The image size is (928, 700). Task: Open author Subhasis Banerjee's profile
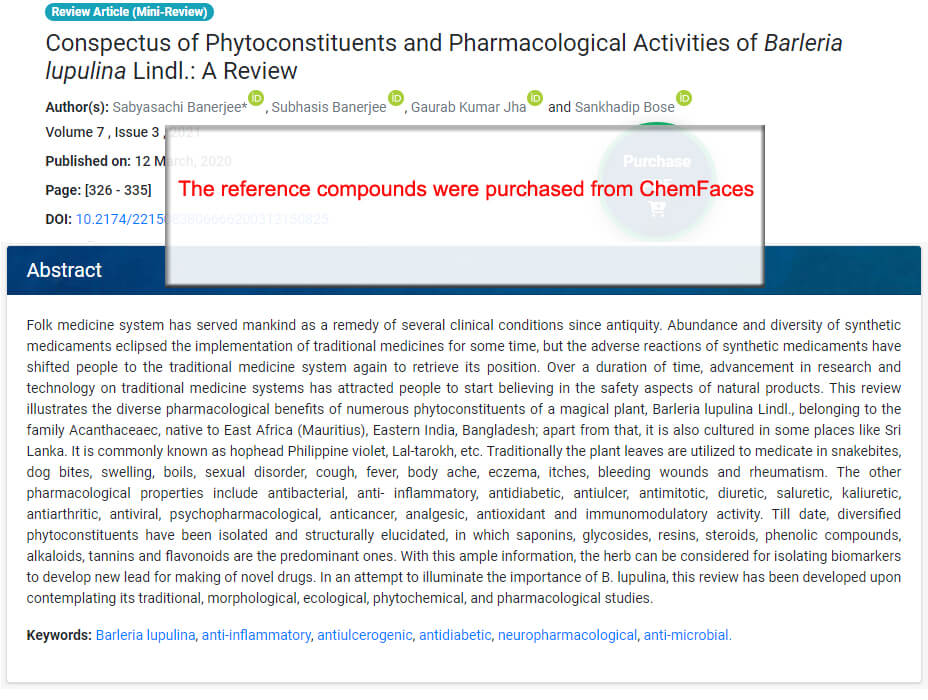(328, 107)
